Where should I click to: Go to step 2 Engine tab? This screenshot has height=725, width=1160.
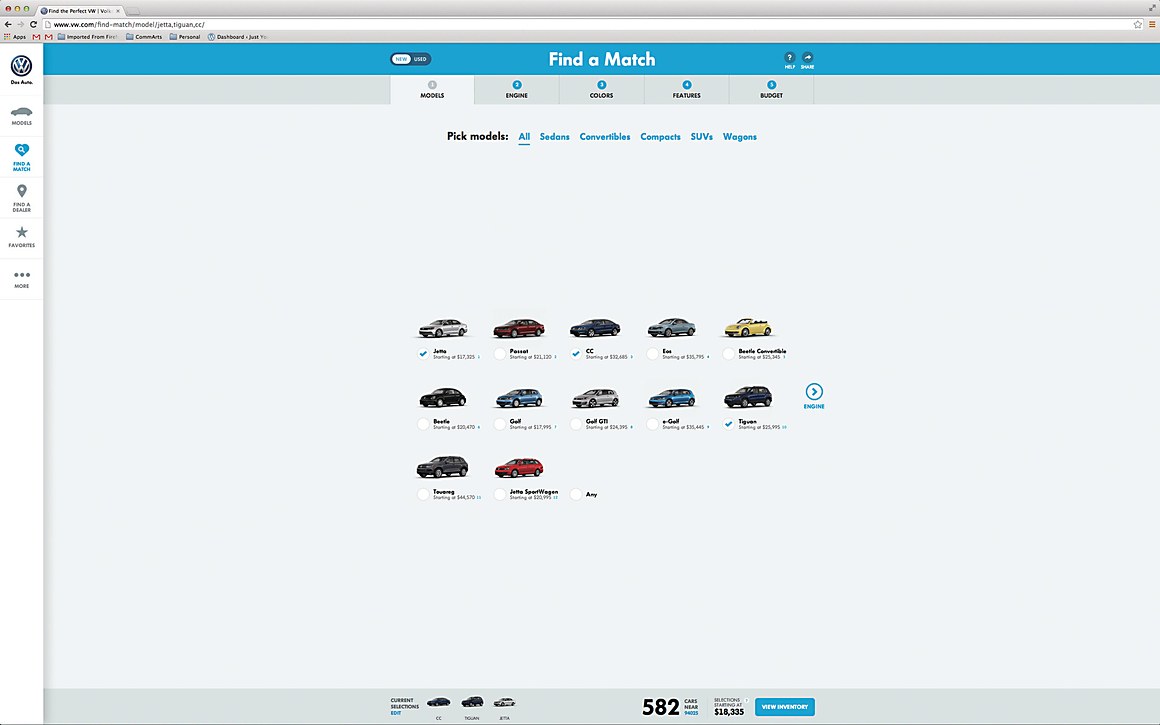point(517,90)
